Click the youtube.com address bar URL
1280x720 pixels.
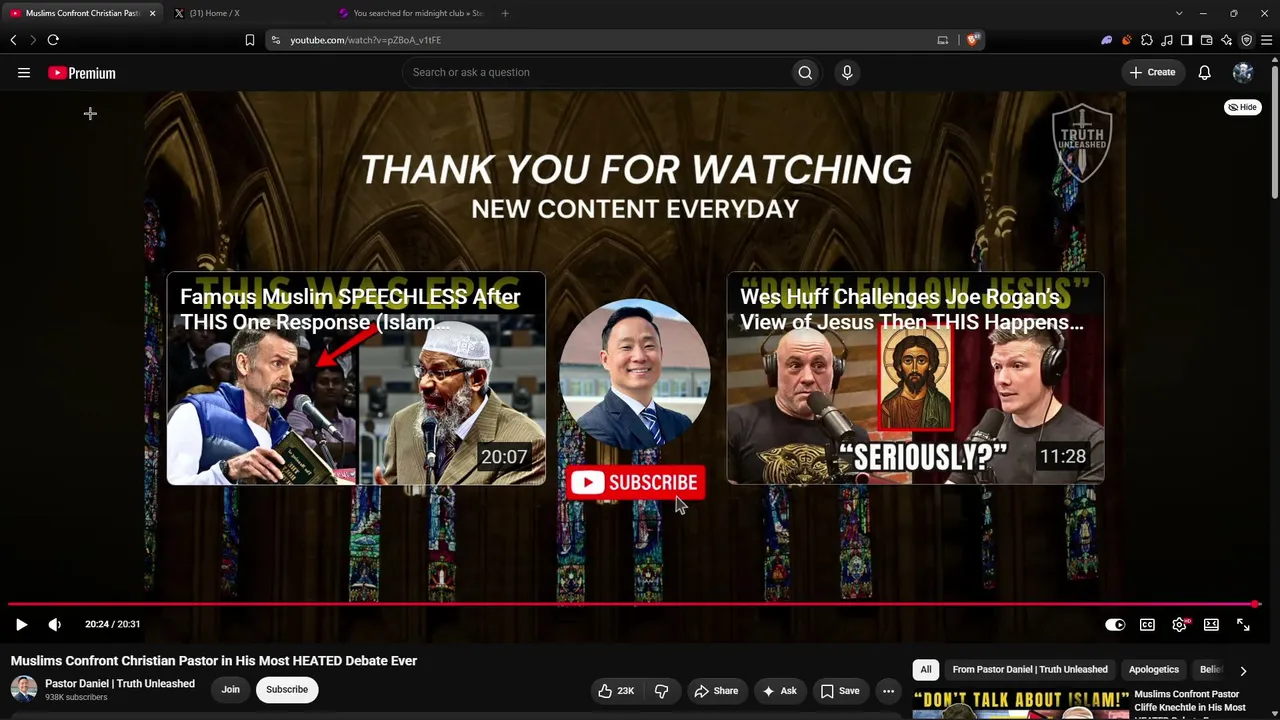(366, 40)
